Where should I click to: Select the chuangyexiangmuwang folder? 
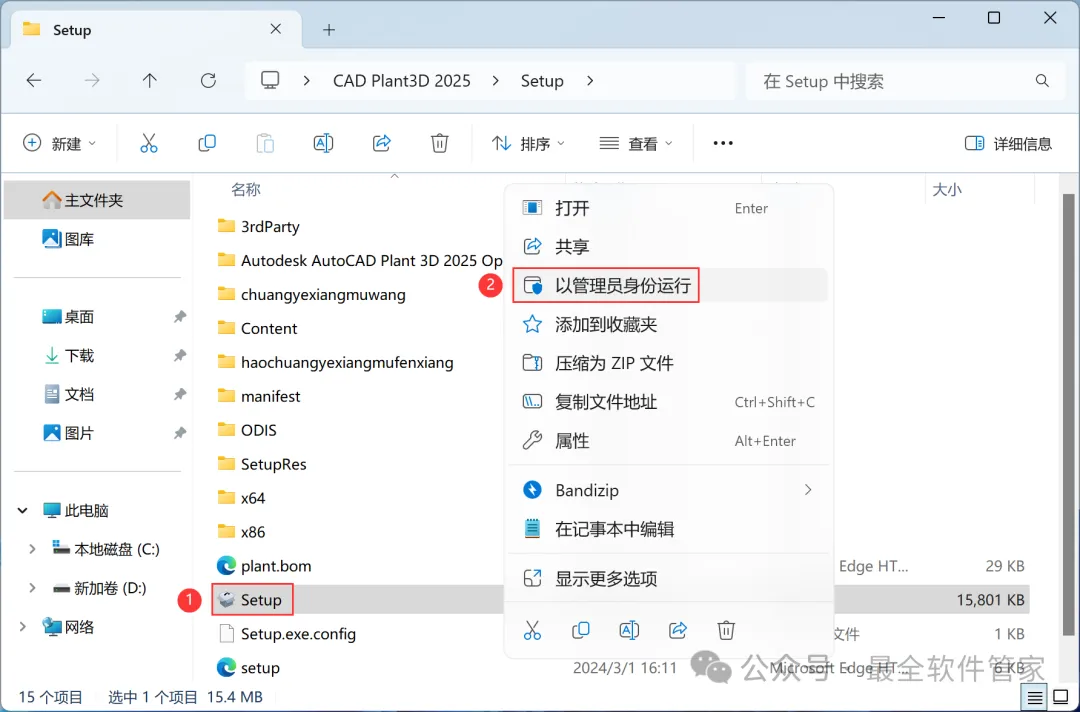coord(311,295)
